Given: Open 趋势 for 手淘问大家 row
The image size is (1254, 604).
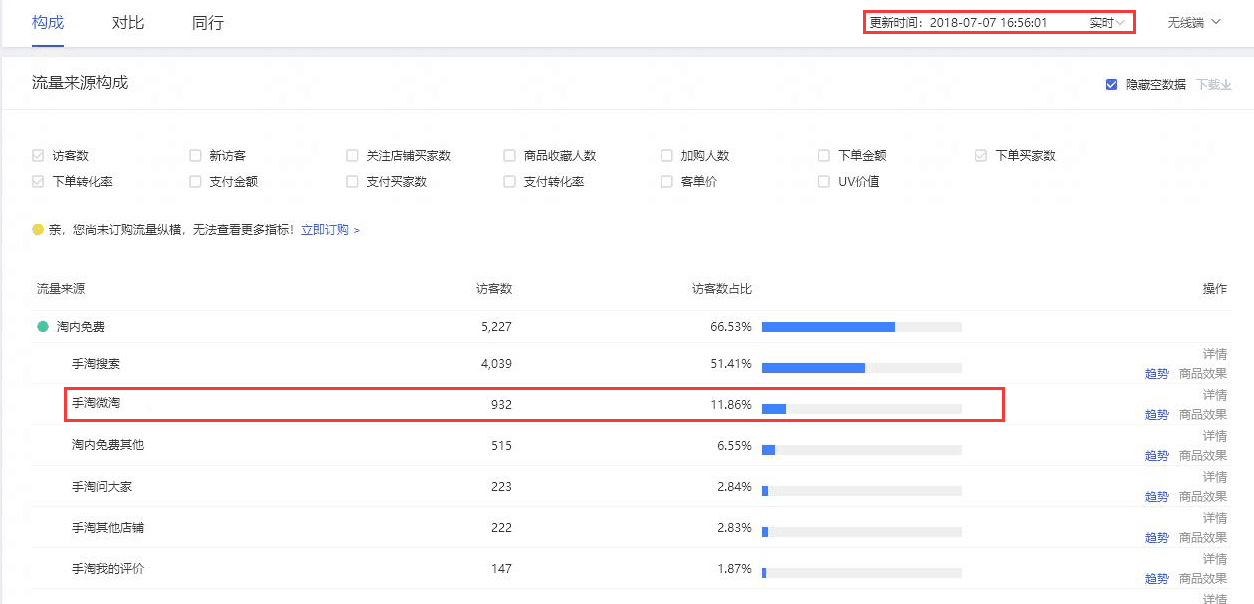Looking at the screenshot, I should (1157, 497).
